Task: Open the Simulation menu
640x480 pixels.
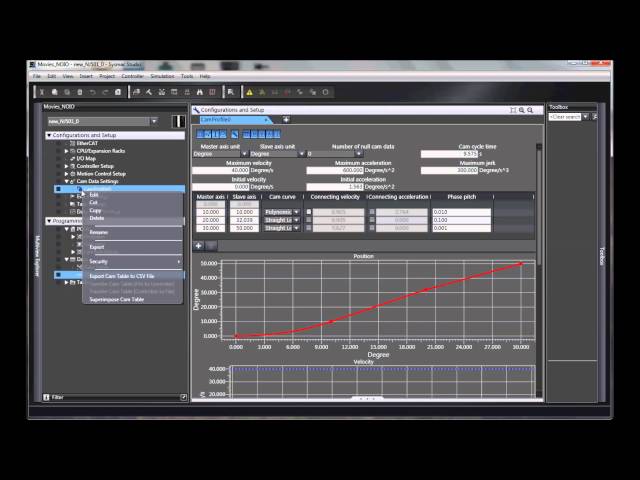Action: tap(162, 76)
